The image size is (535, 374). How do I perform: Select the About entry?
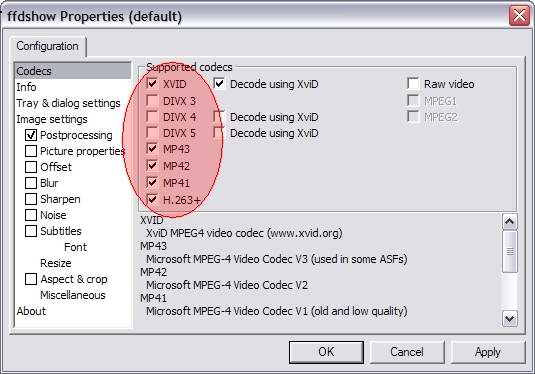31,311
